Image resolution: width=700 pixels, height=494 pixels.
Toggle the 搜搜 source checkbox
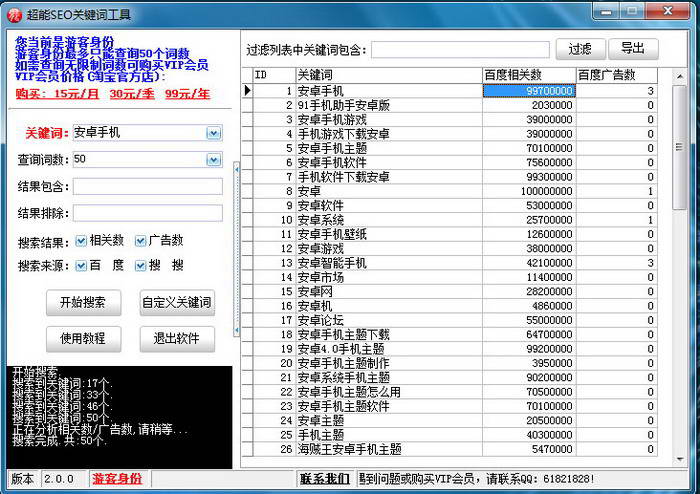[141, 266]
